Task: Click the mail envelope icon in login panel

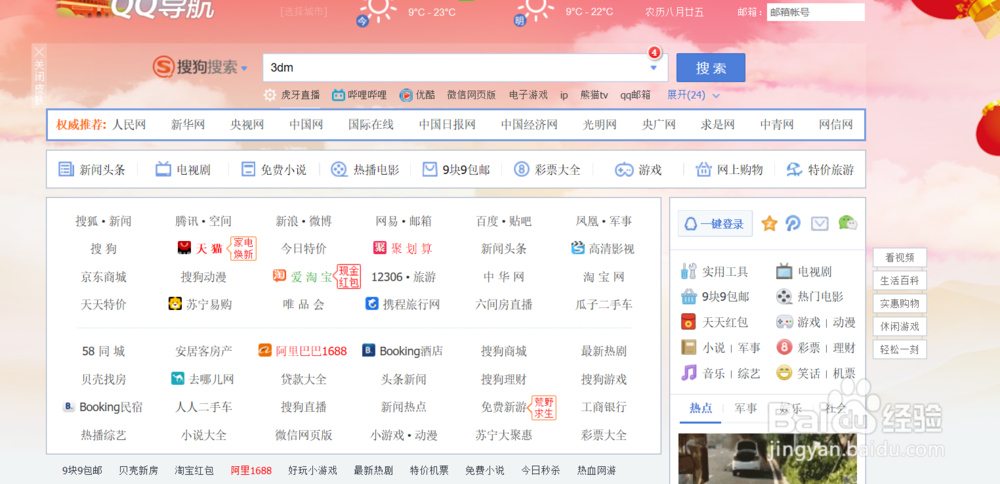Action: click(820, 223)
